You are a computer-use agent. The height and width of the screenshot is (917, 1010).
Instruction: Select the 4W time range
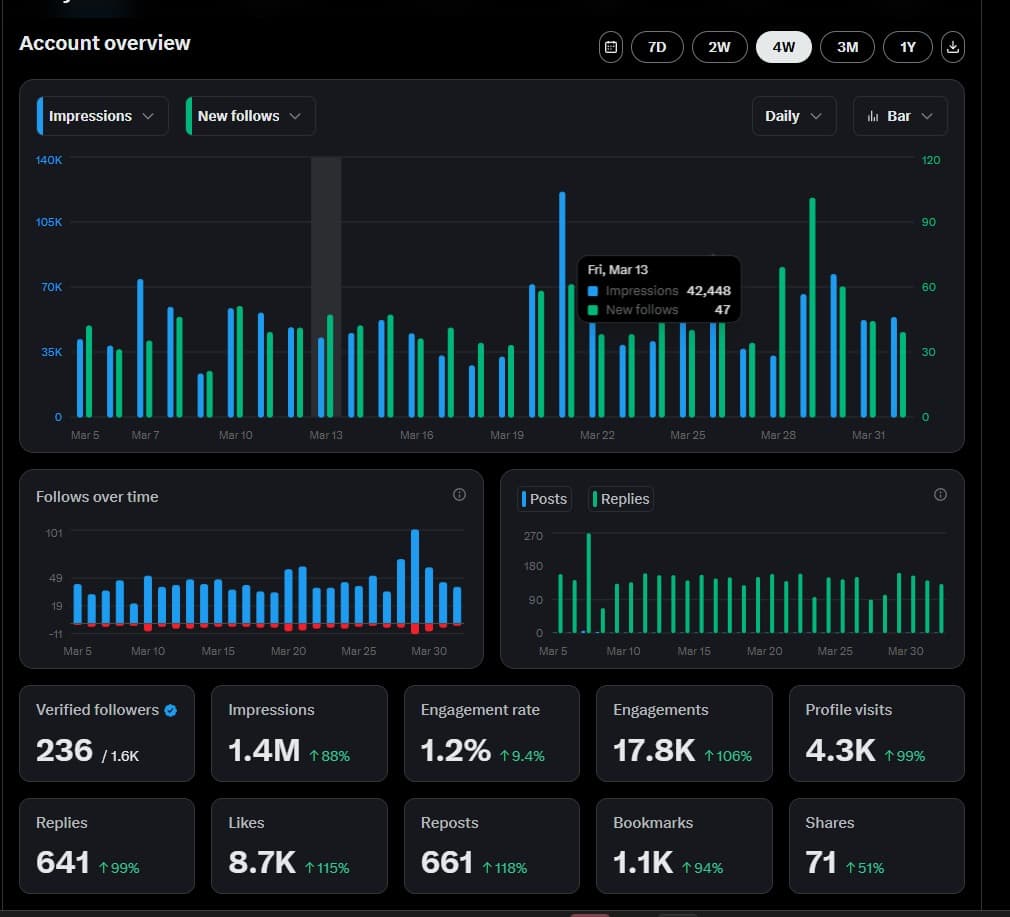click(x=783, y=47)
